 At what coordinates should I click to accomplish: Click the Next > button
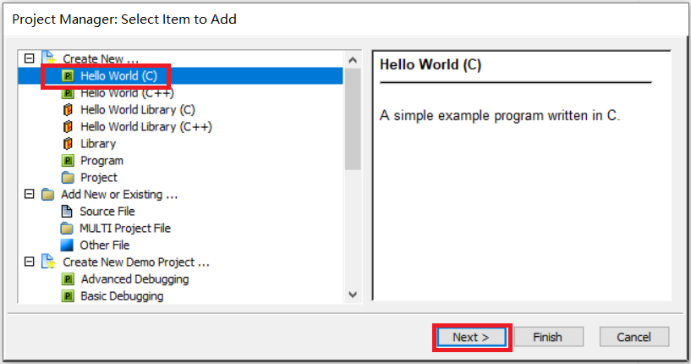tap(471, 337)
